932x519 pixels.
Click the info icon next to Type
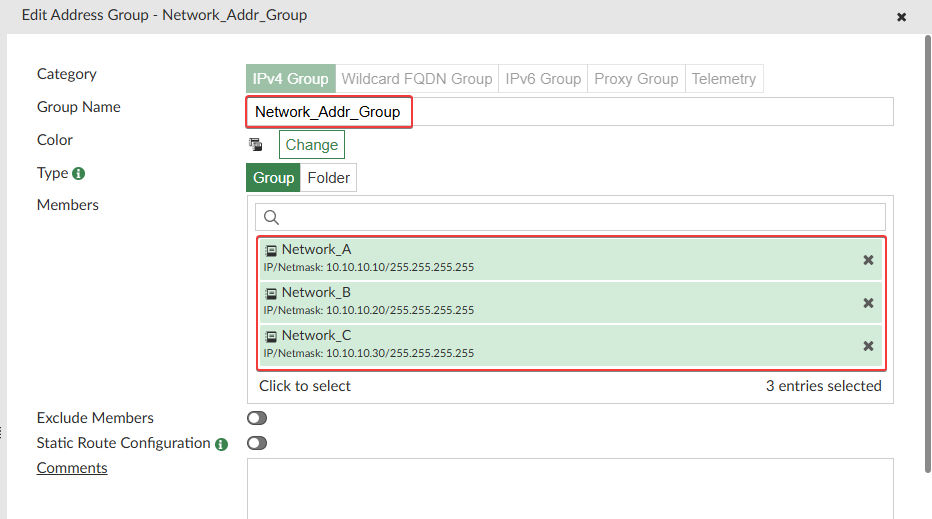(78, 174)
